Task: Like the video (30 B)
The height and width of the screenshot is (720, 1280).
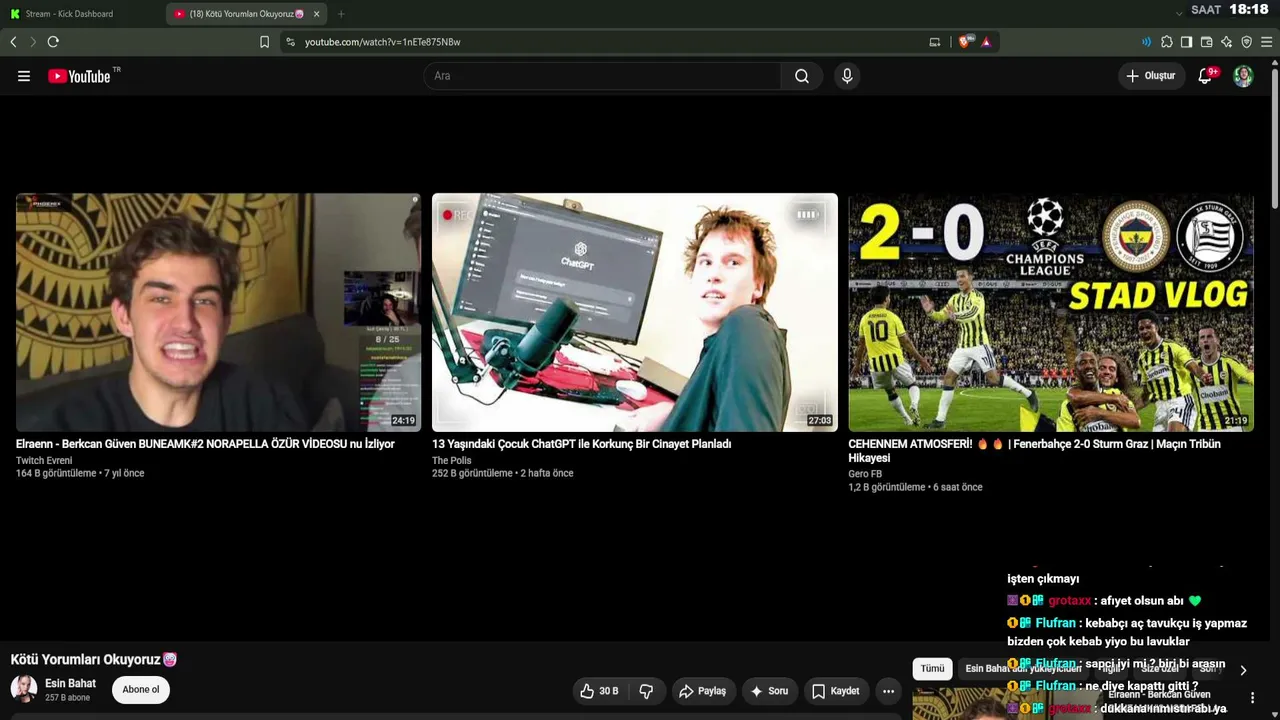Action: click(x=600, y=691)
